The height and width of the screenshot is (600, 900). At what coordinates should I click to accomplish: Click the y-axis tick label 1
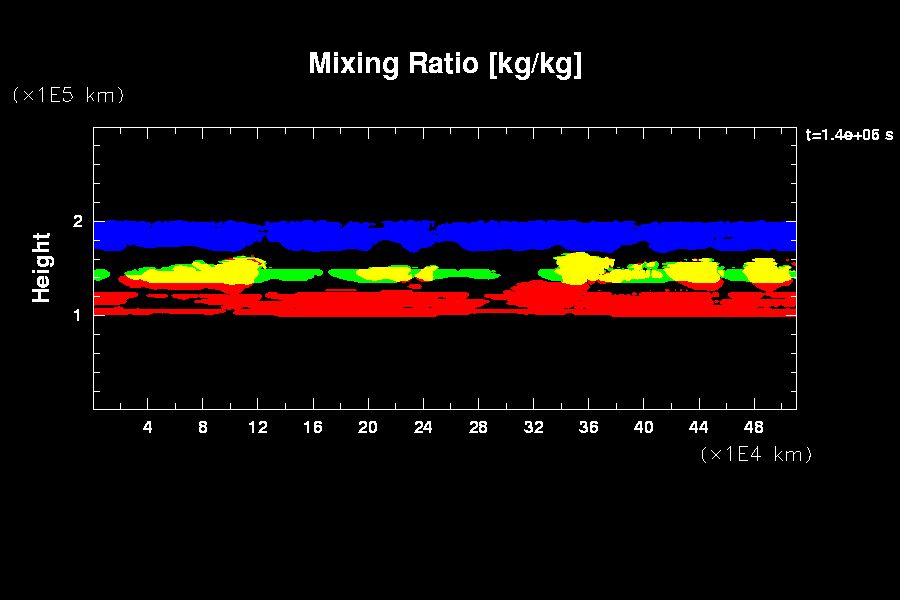(x=77, y=314)
